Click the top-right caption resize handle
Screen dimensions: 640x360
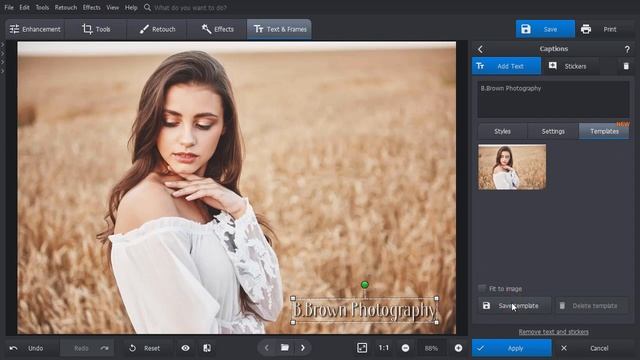point(436,299)
